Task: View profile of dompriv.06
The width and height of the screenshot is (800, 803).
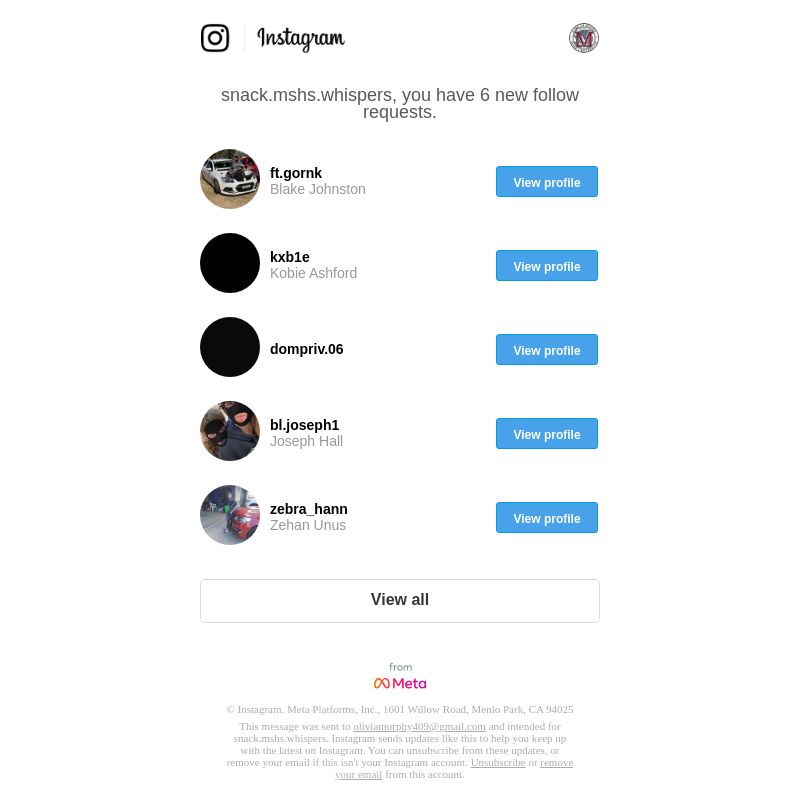Action: click(x=546, y=349)
